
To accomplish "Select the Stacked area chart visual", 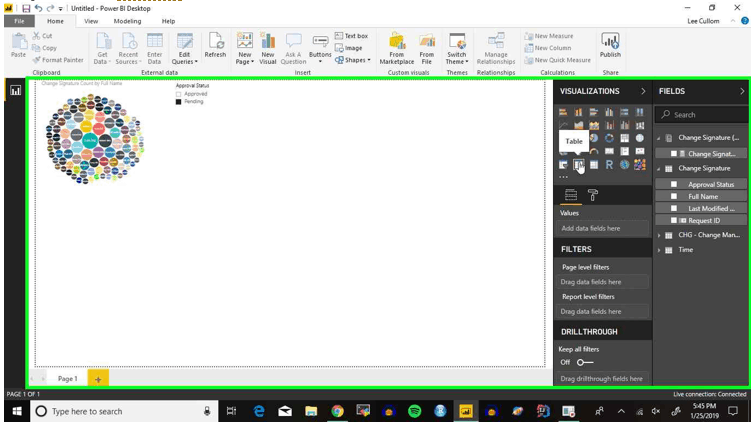I will (x=594, y=125).
